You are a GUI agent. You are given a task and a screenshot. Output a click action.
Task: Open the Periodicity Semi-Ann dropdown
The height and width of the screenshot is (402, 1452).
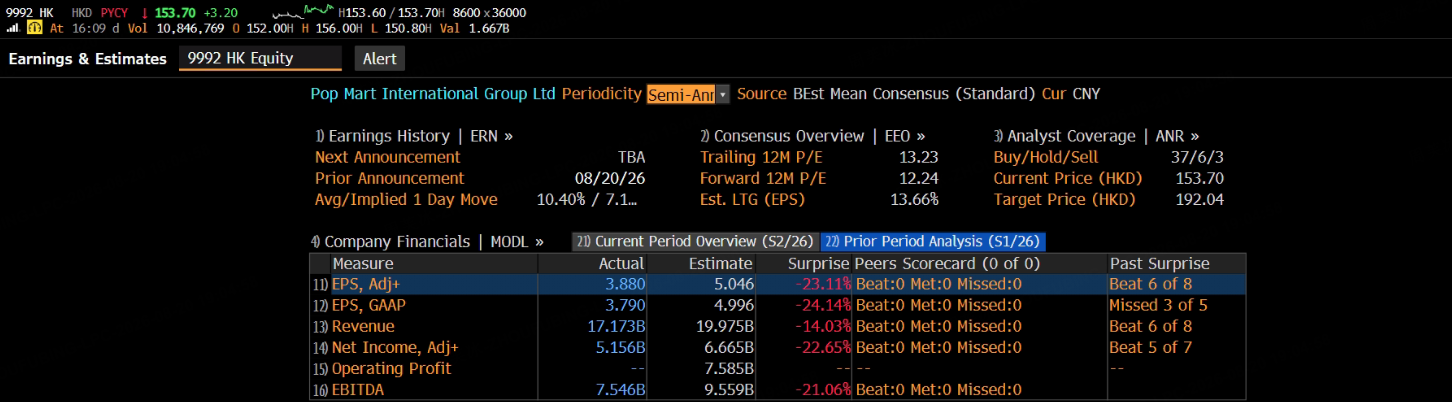(687, 94)
